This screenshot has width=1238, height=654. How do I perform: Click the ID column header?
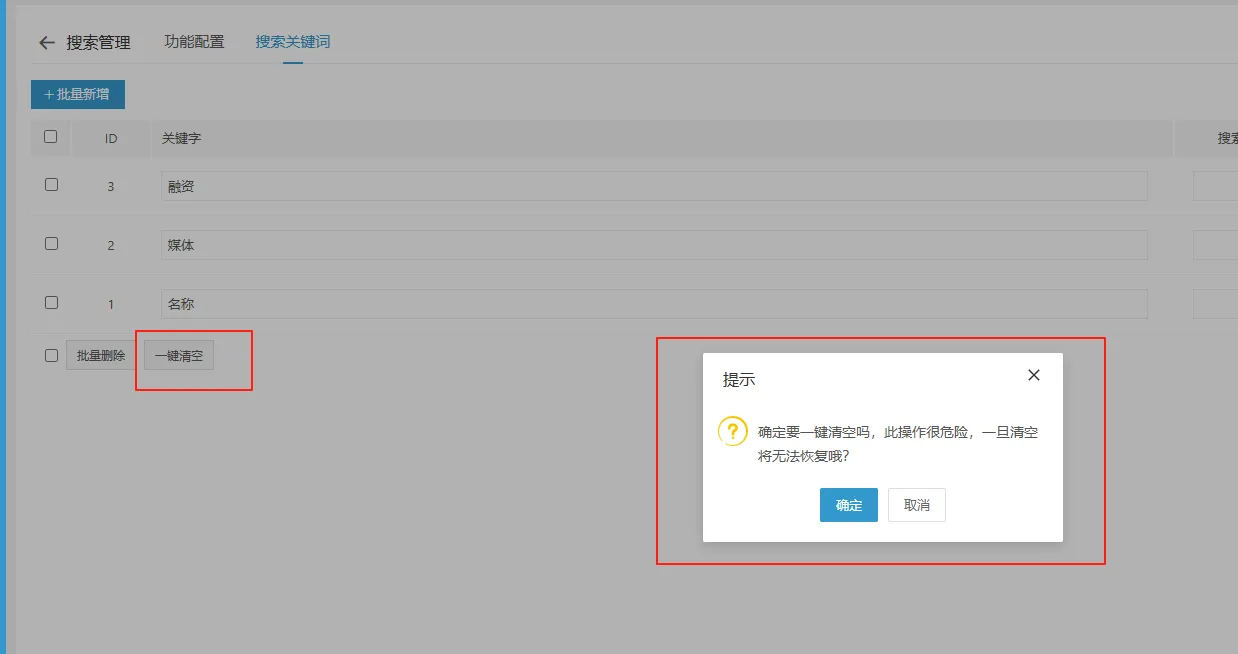point(111,138)
